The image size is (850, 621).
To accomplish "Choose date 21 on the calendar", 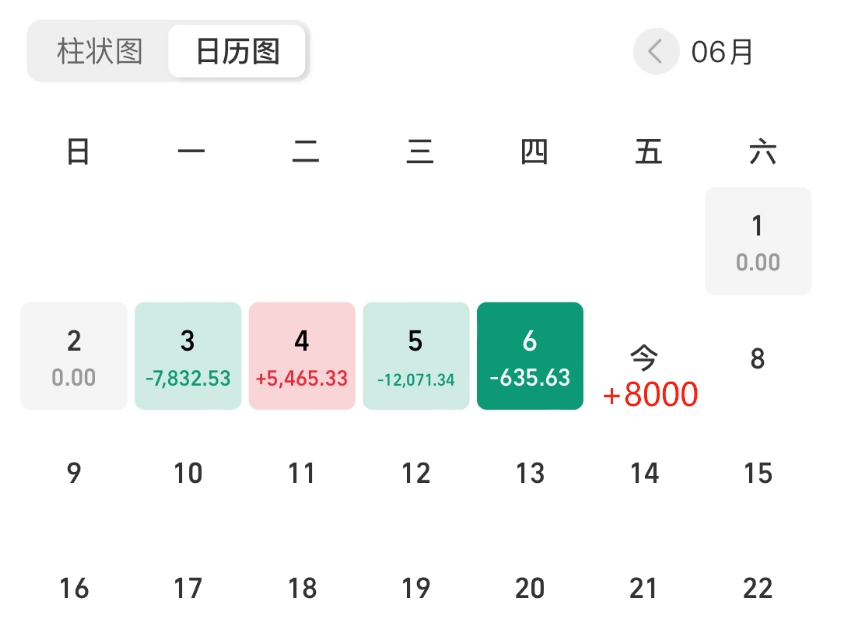I will 644,588.
